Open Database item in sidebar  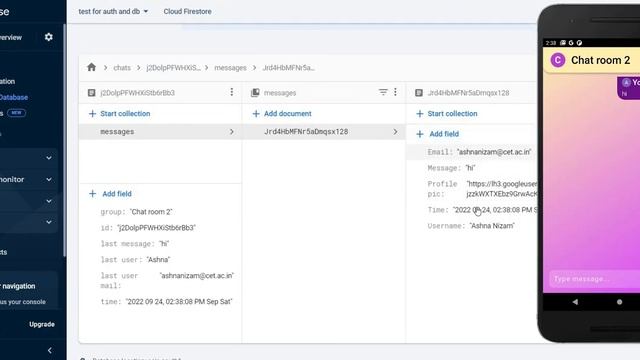(14, 97)
